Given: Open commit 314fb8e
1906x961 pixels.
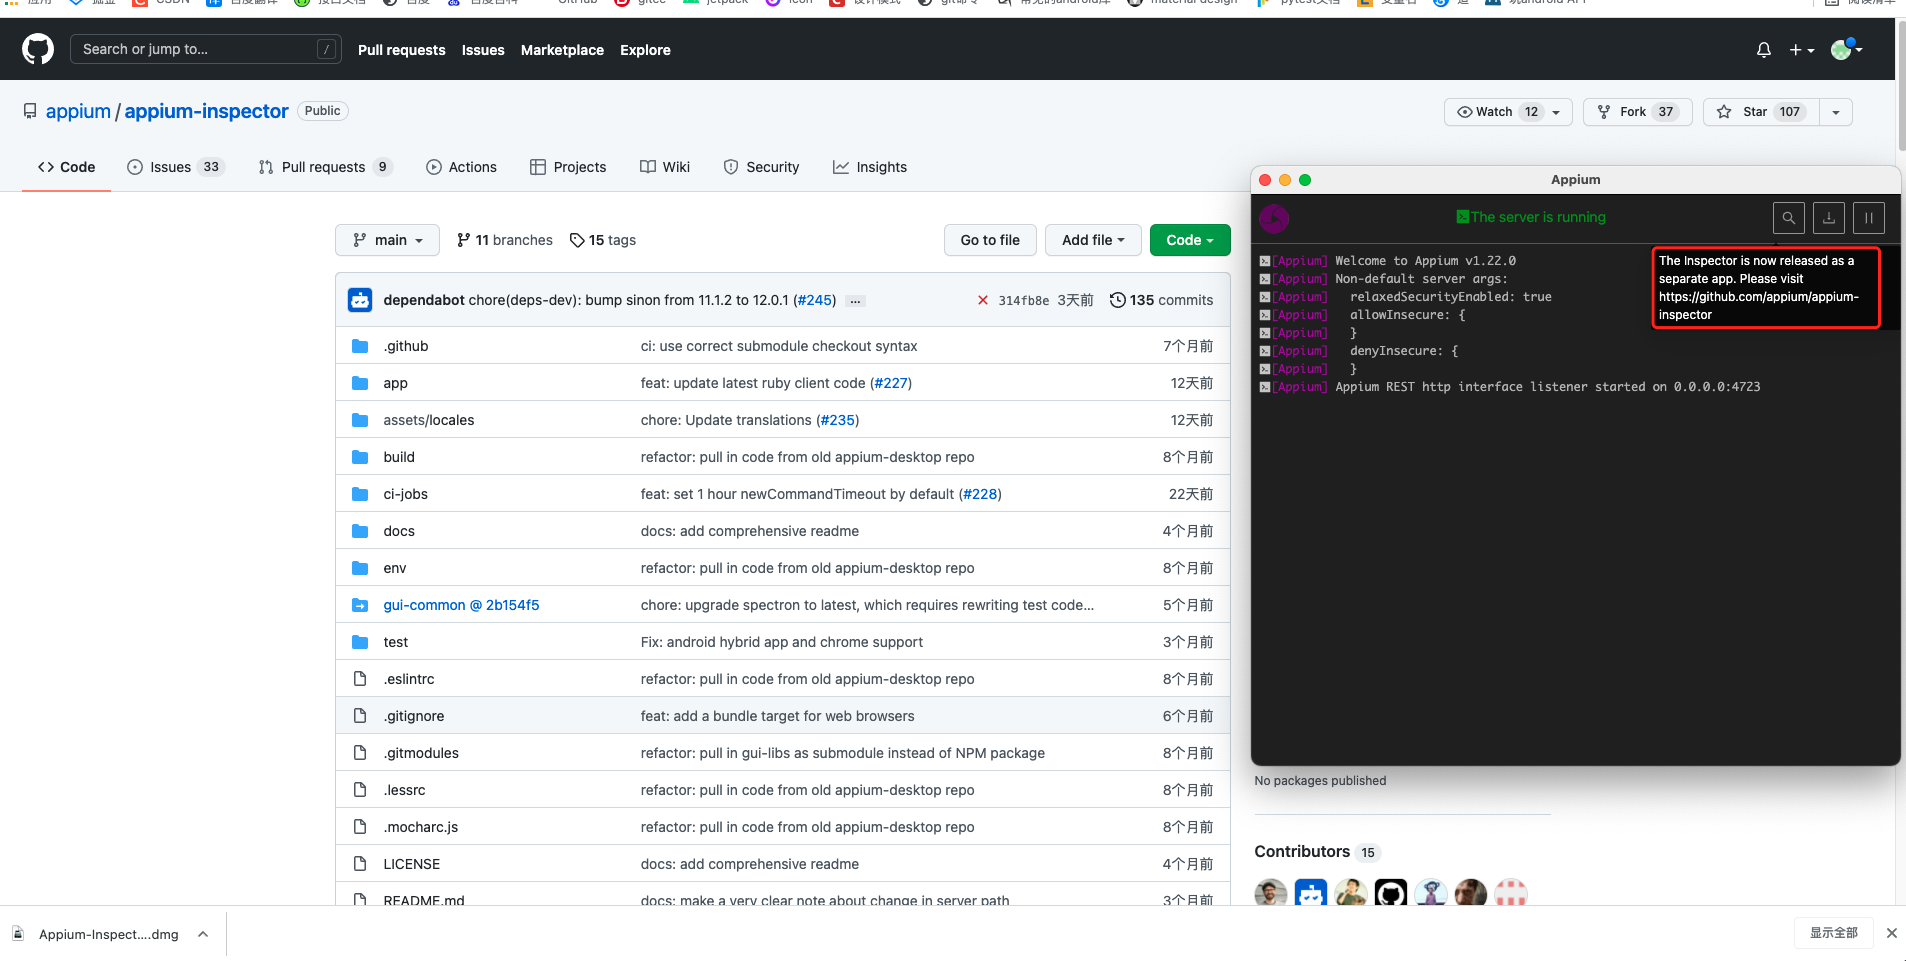Looking at the screenshot, I should (1023, 300).
